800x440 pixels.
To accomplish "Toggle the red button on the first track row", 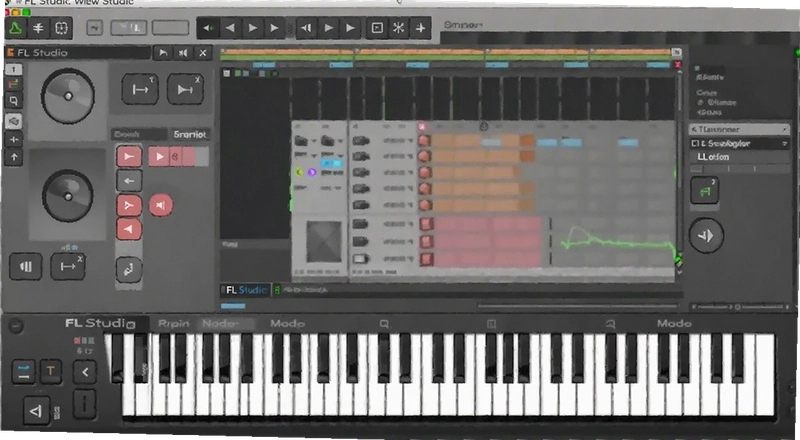I will [424, 140].
